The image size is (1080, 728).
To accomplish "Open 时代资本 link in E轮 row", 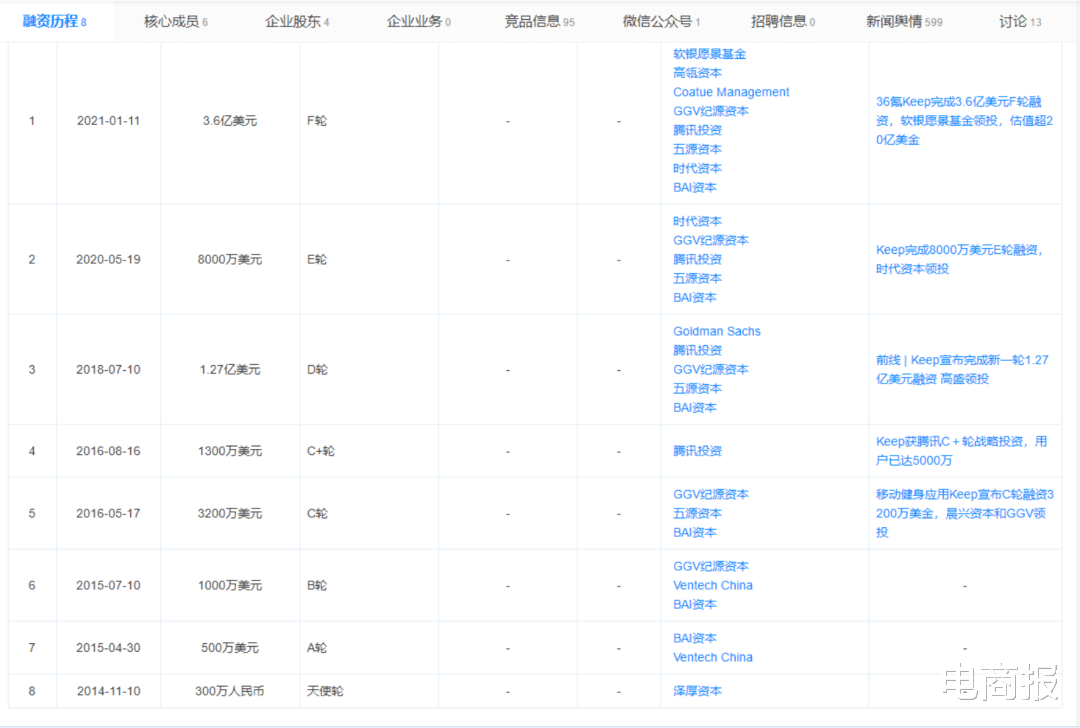I will [697, 221].
